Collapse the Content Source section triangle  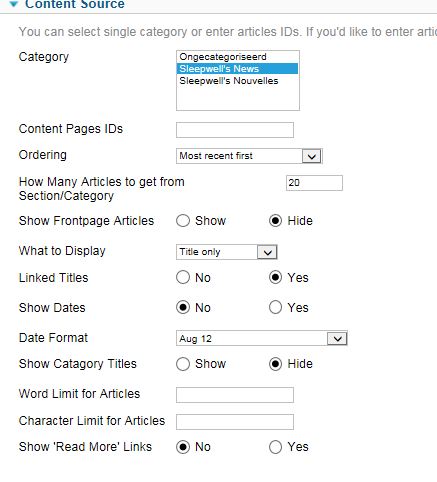[x=14, y=4]
